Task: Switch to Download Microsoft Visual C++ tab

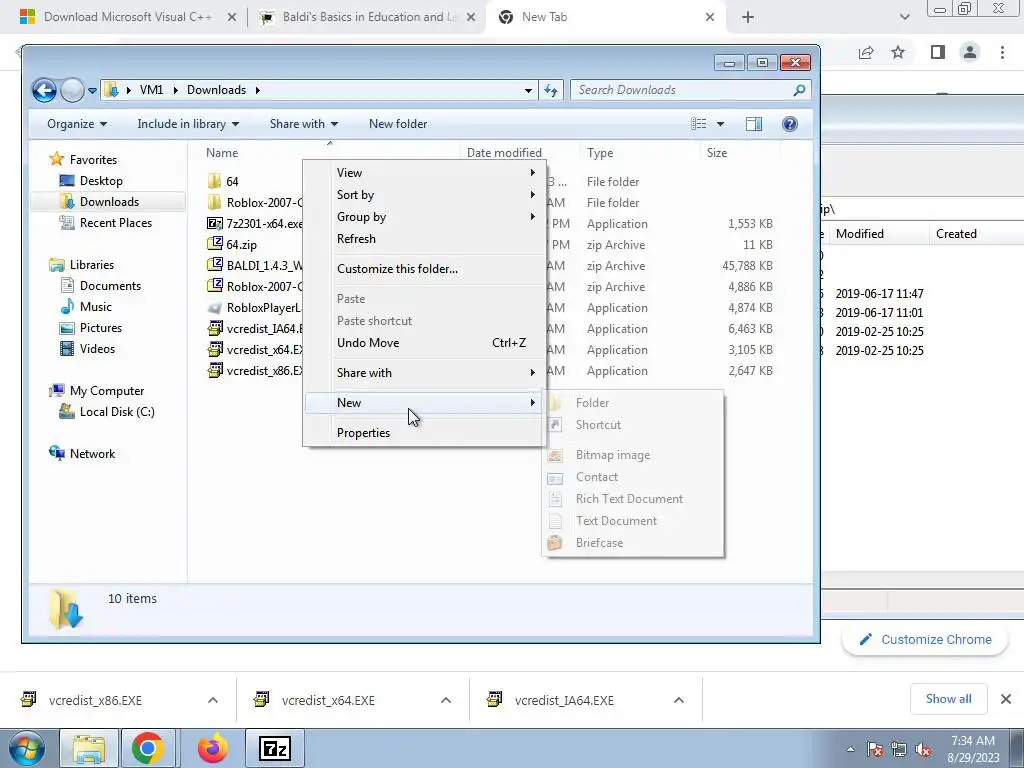Action: [127, 17]
